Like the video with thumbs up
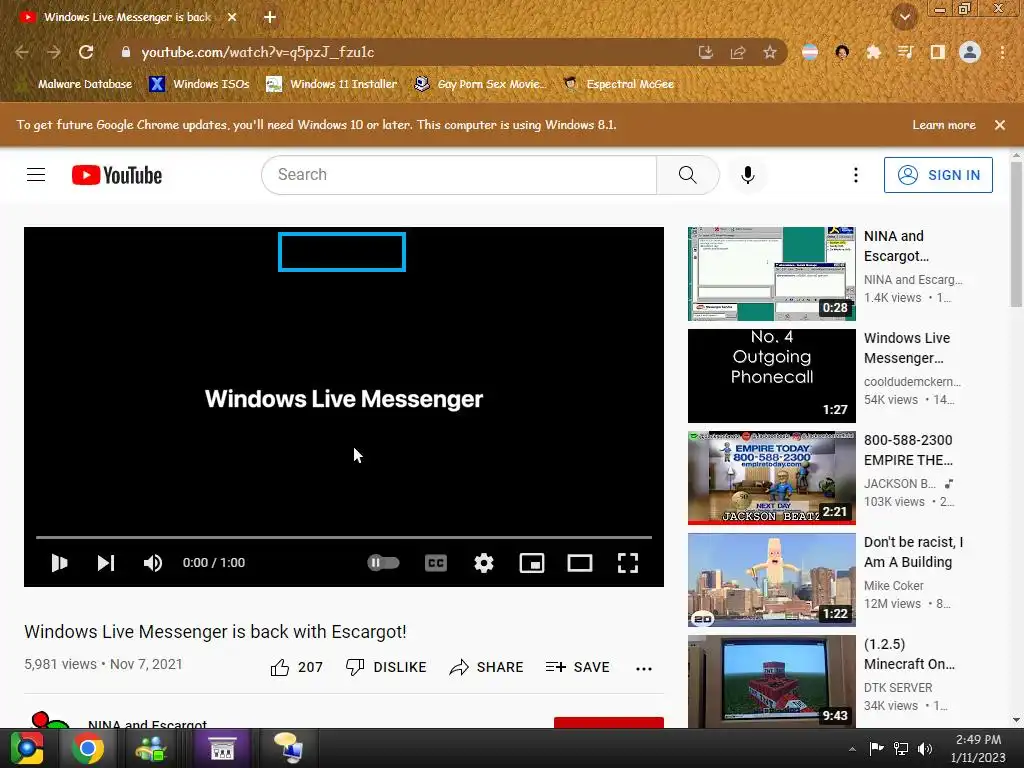 click(296, 667)
